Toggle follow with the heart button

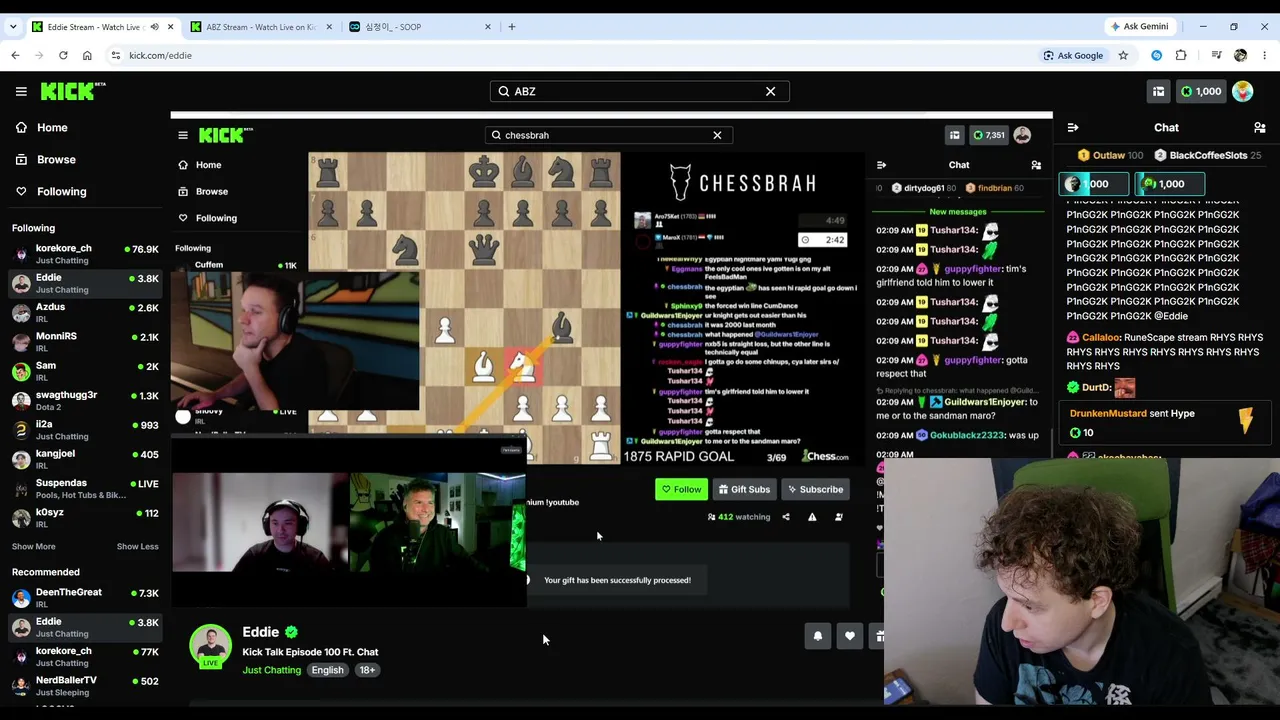click(849, 636)
